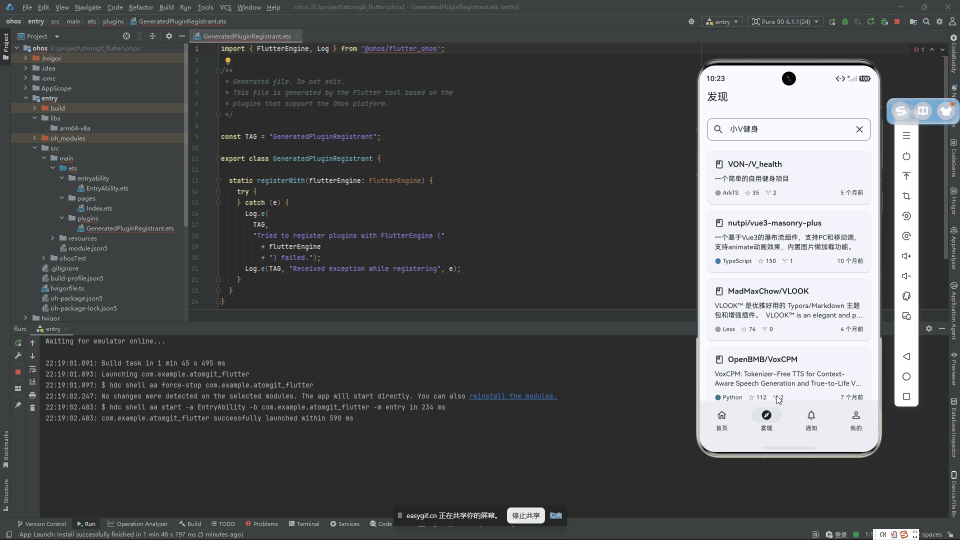Click the print console output icon
960x540 pixels.
pos(32,396)
